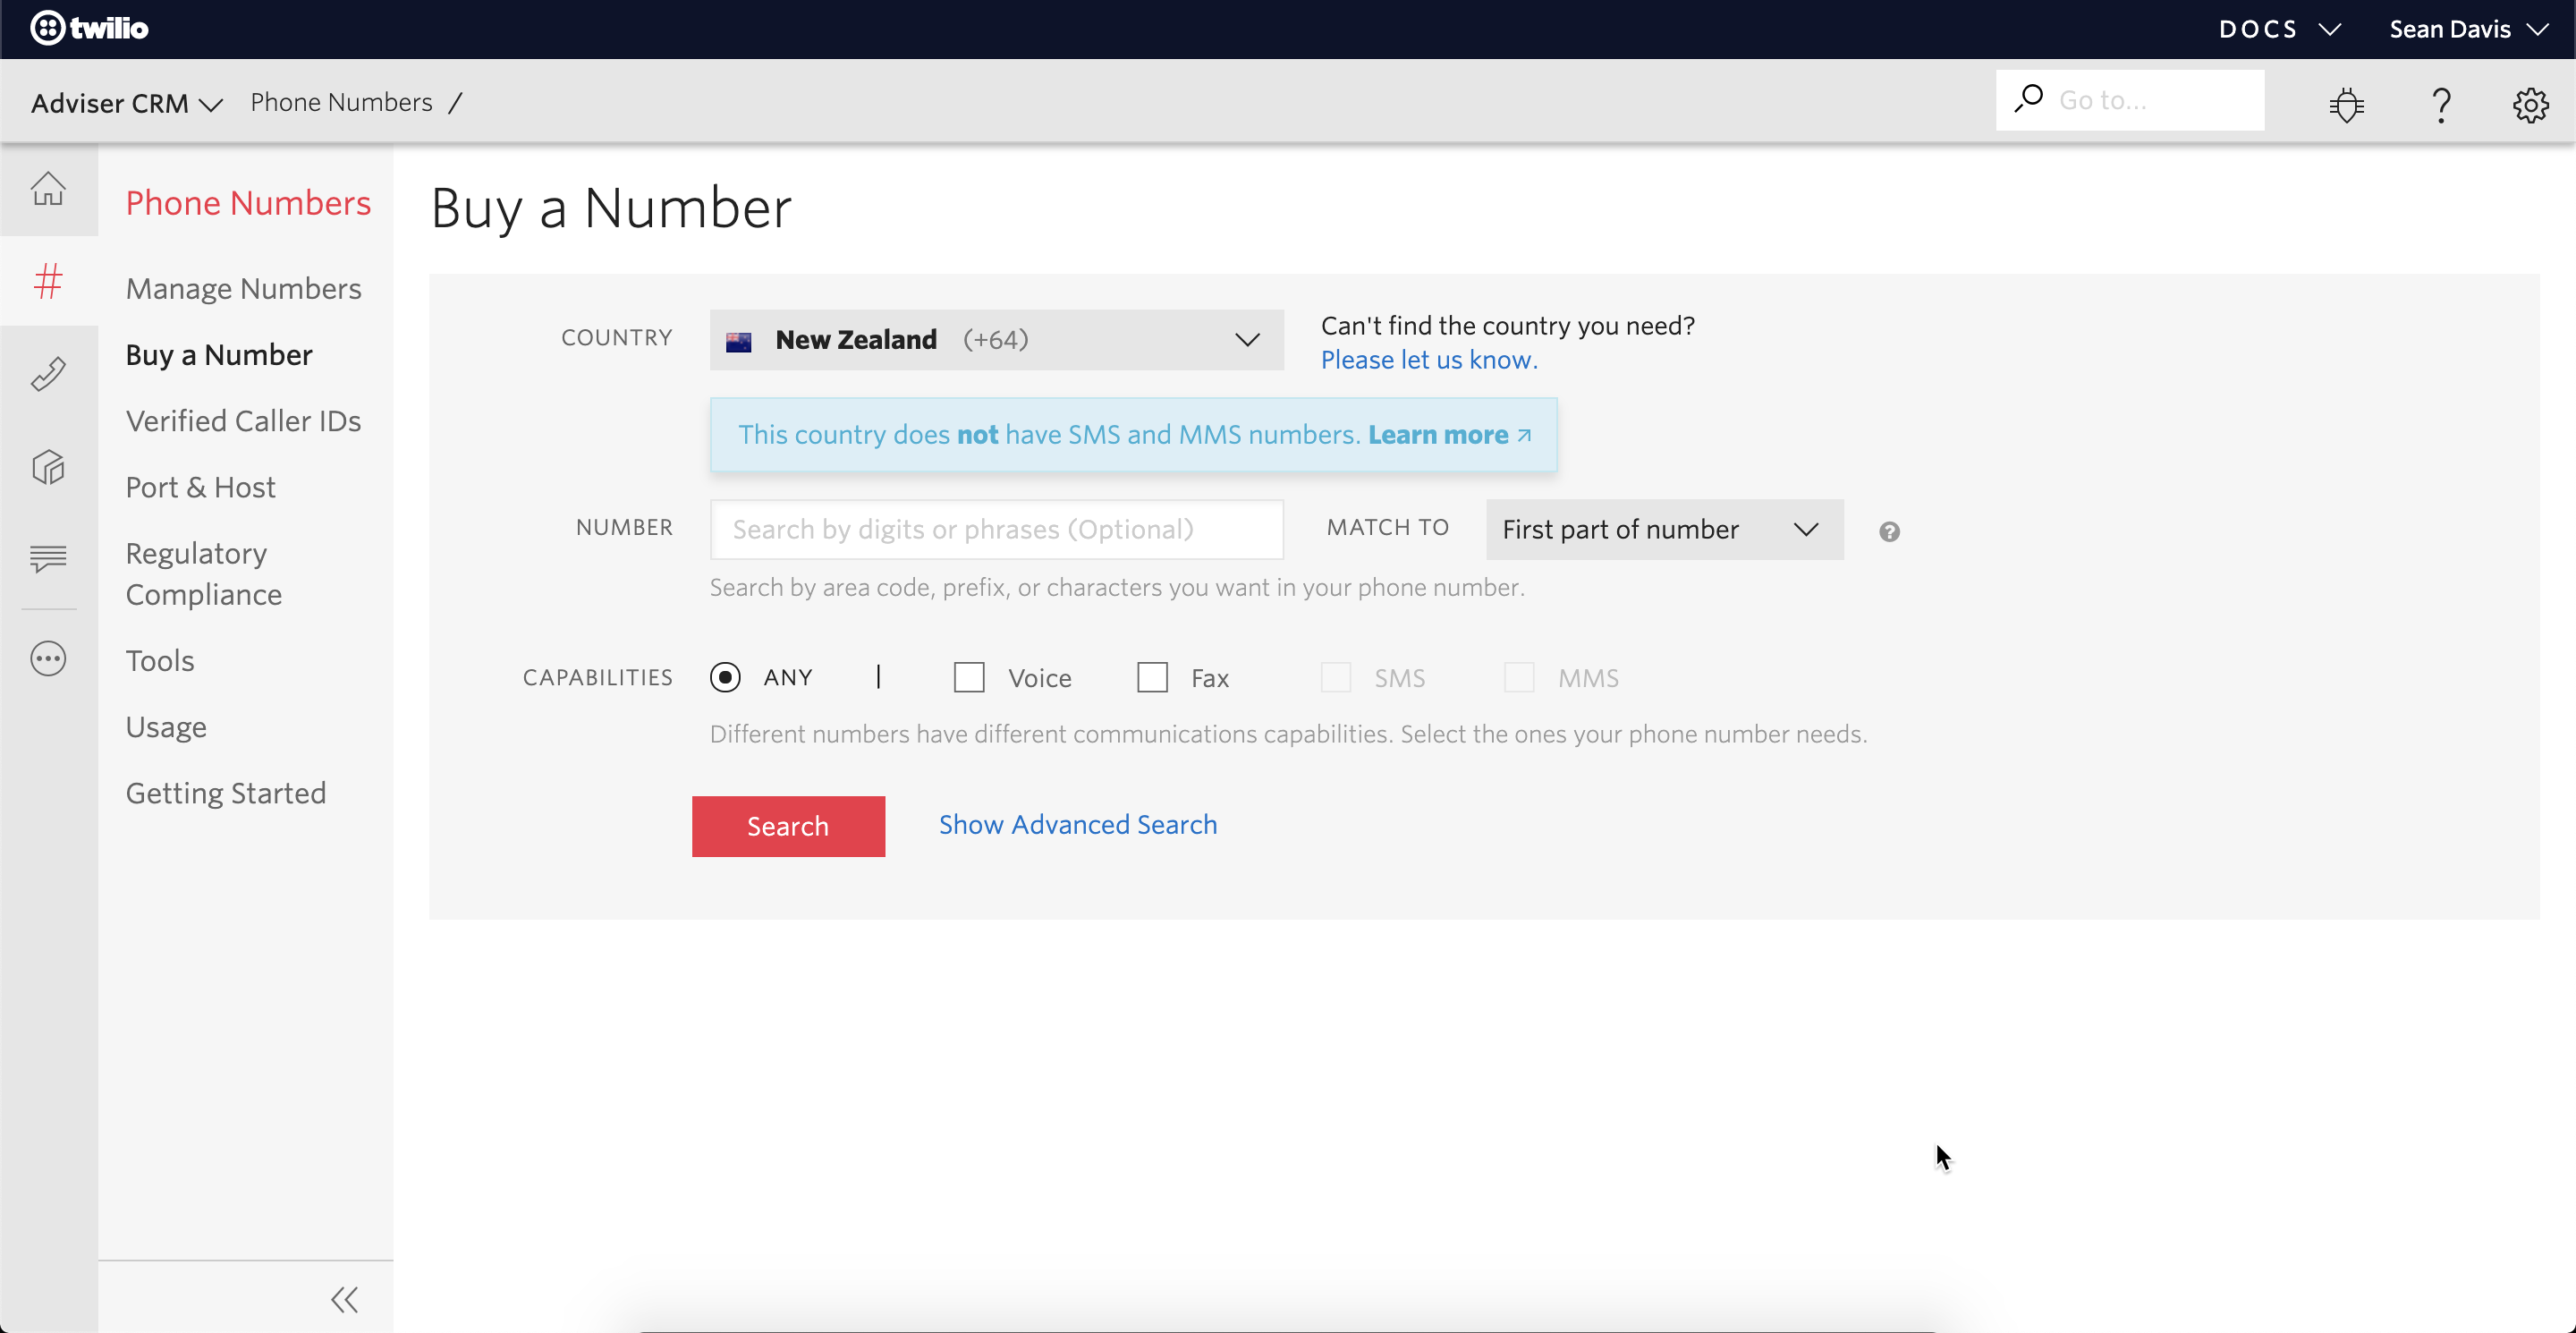The height and width of the screenshot is (1333, 2576).
Task: Click the home icon in sidebar
Action: tap(48, 188)
